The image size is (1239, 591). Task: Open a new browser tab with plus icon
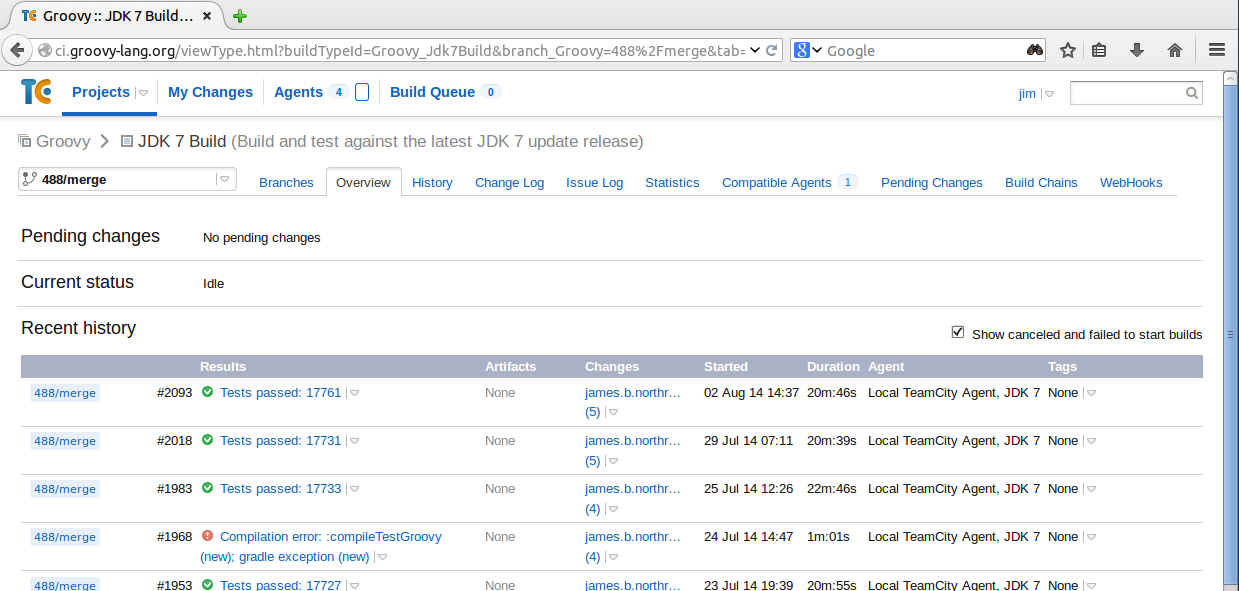(240, 16)
